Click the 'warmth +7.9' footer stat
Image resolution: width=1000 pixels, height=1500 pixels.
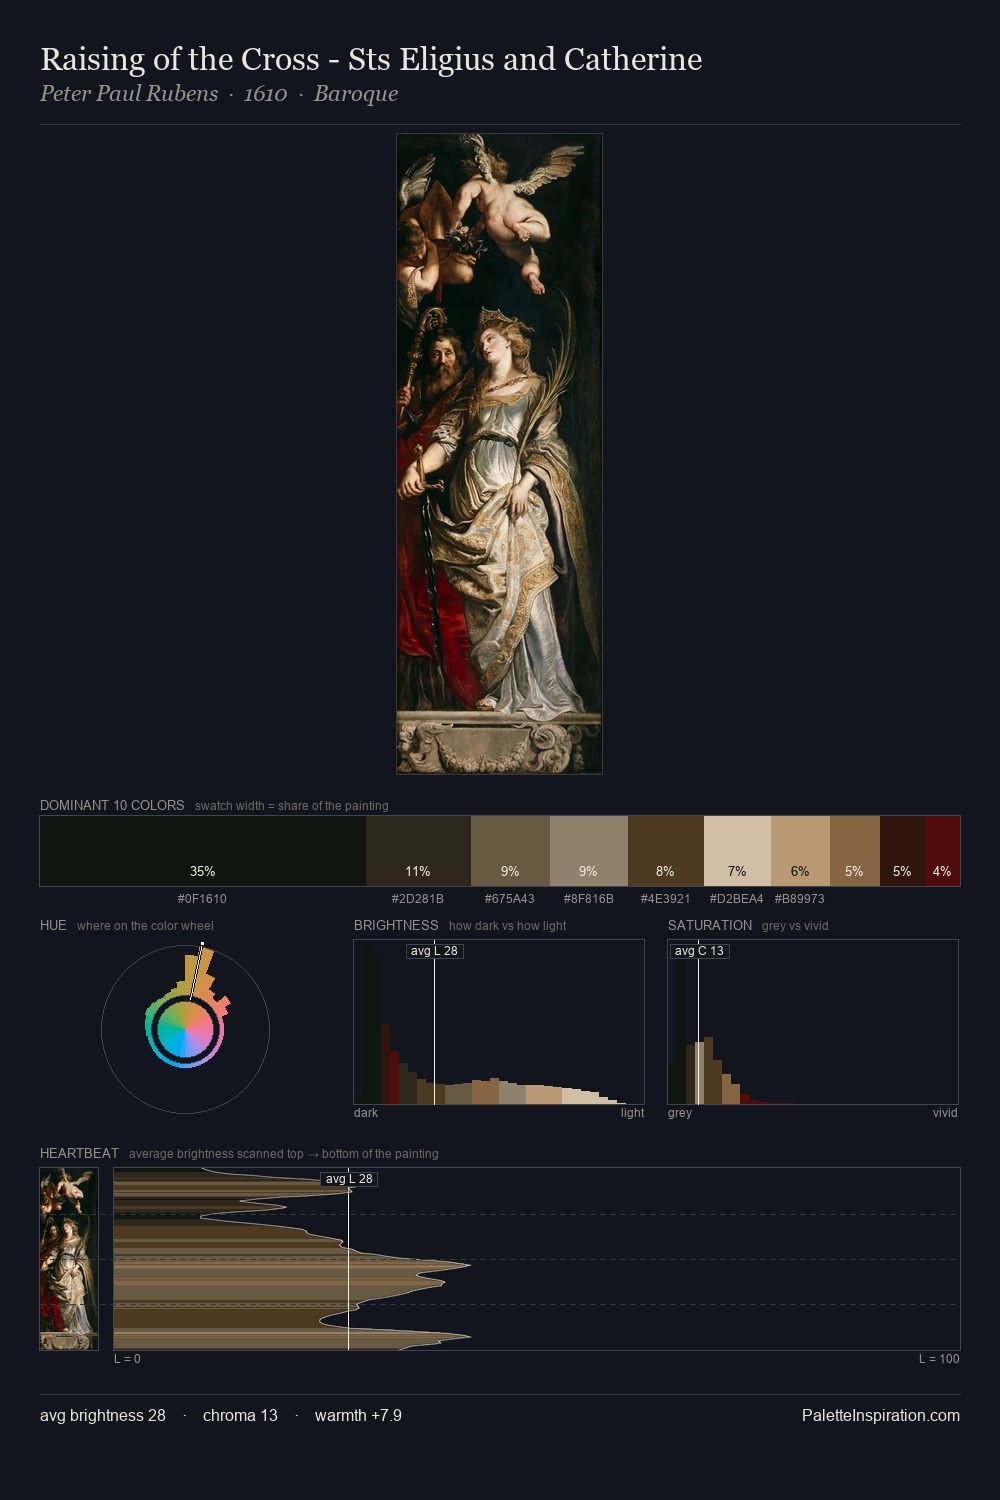tap(358, 1415)
